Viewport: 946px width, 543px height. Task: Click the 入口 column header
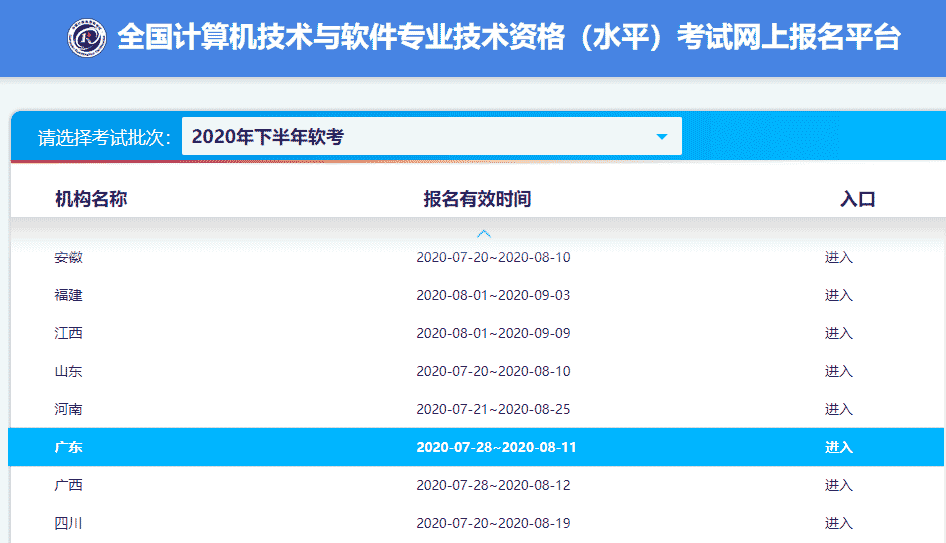pyautogui.click(x=857, y=199)
